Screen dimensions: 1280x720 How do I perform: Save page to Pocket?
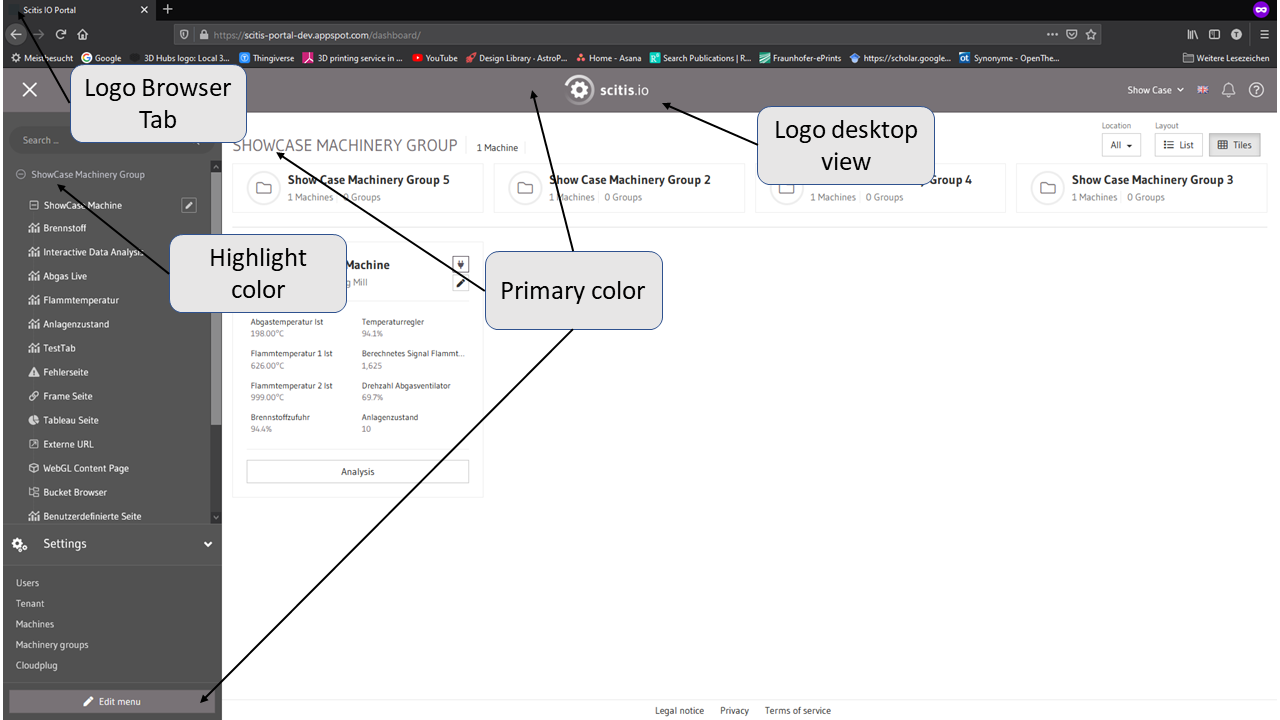1072,34
